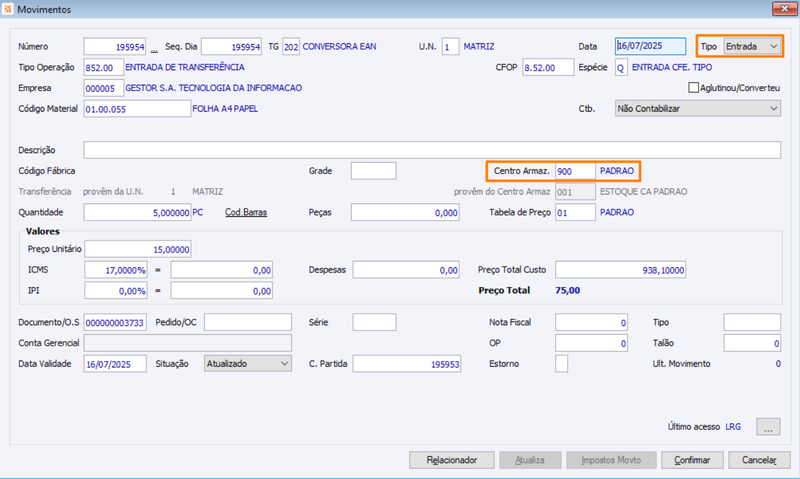Select the TG field with 202

pyautogui.click(x=291, y=46)
